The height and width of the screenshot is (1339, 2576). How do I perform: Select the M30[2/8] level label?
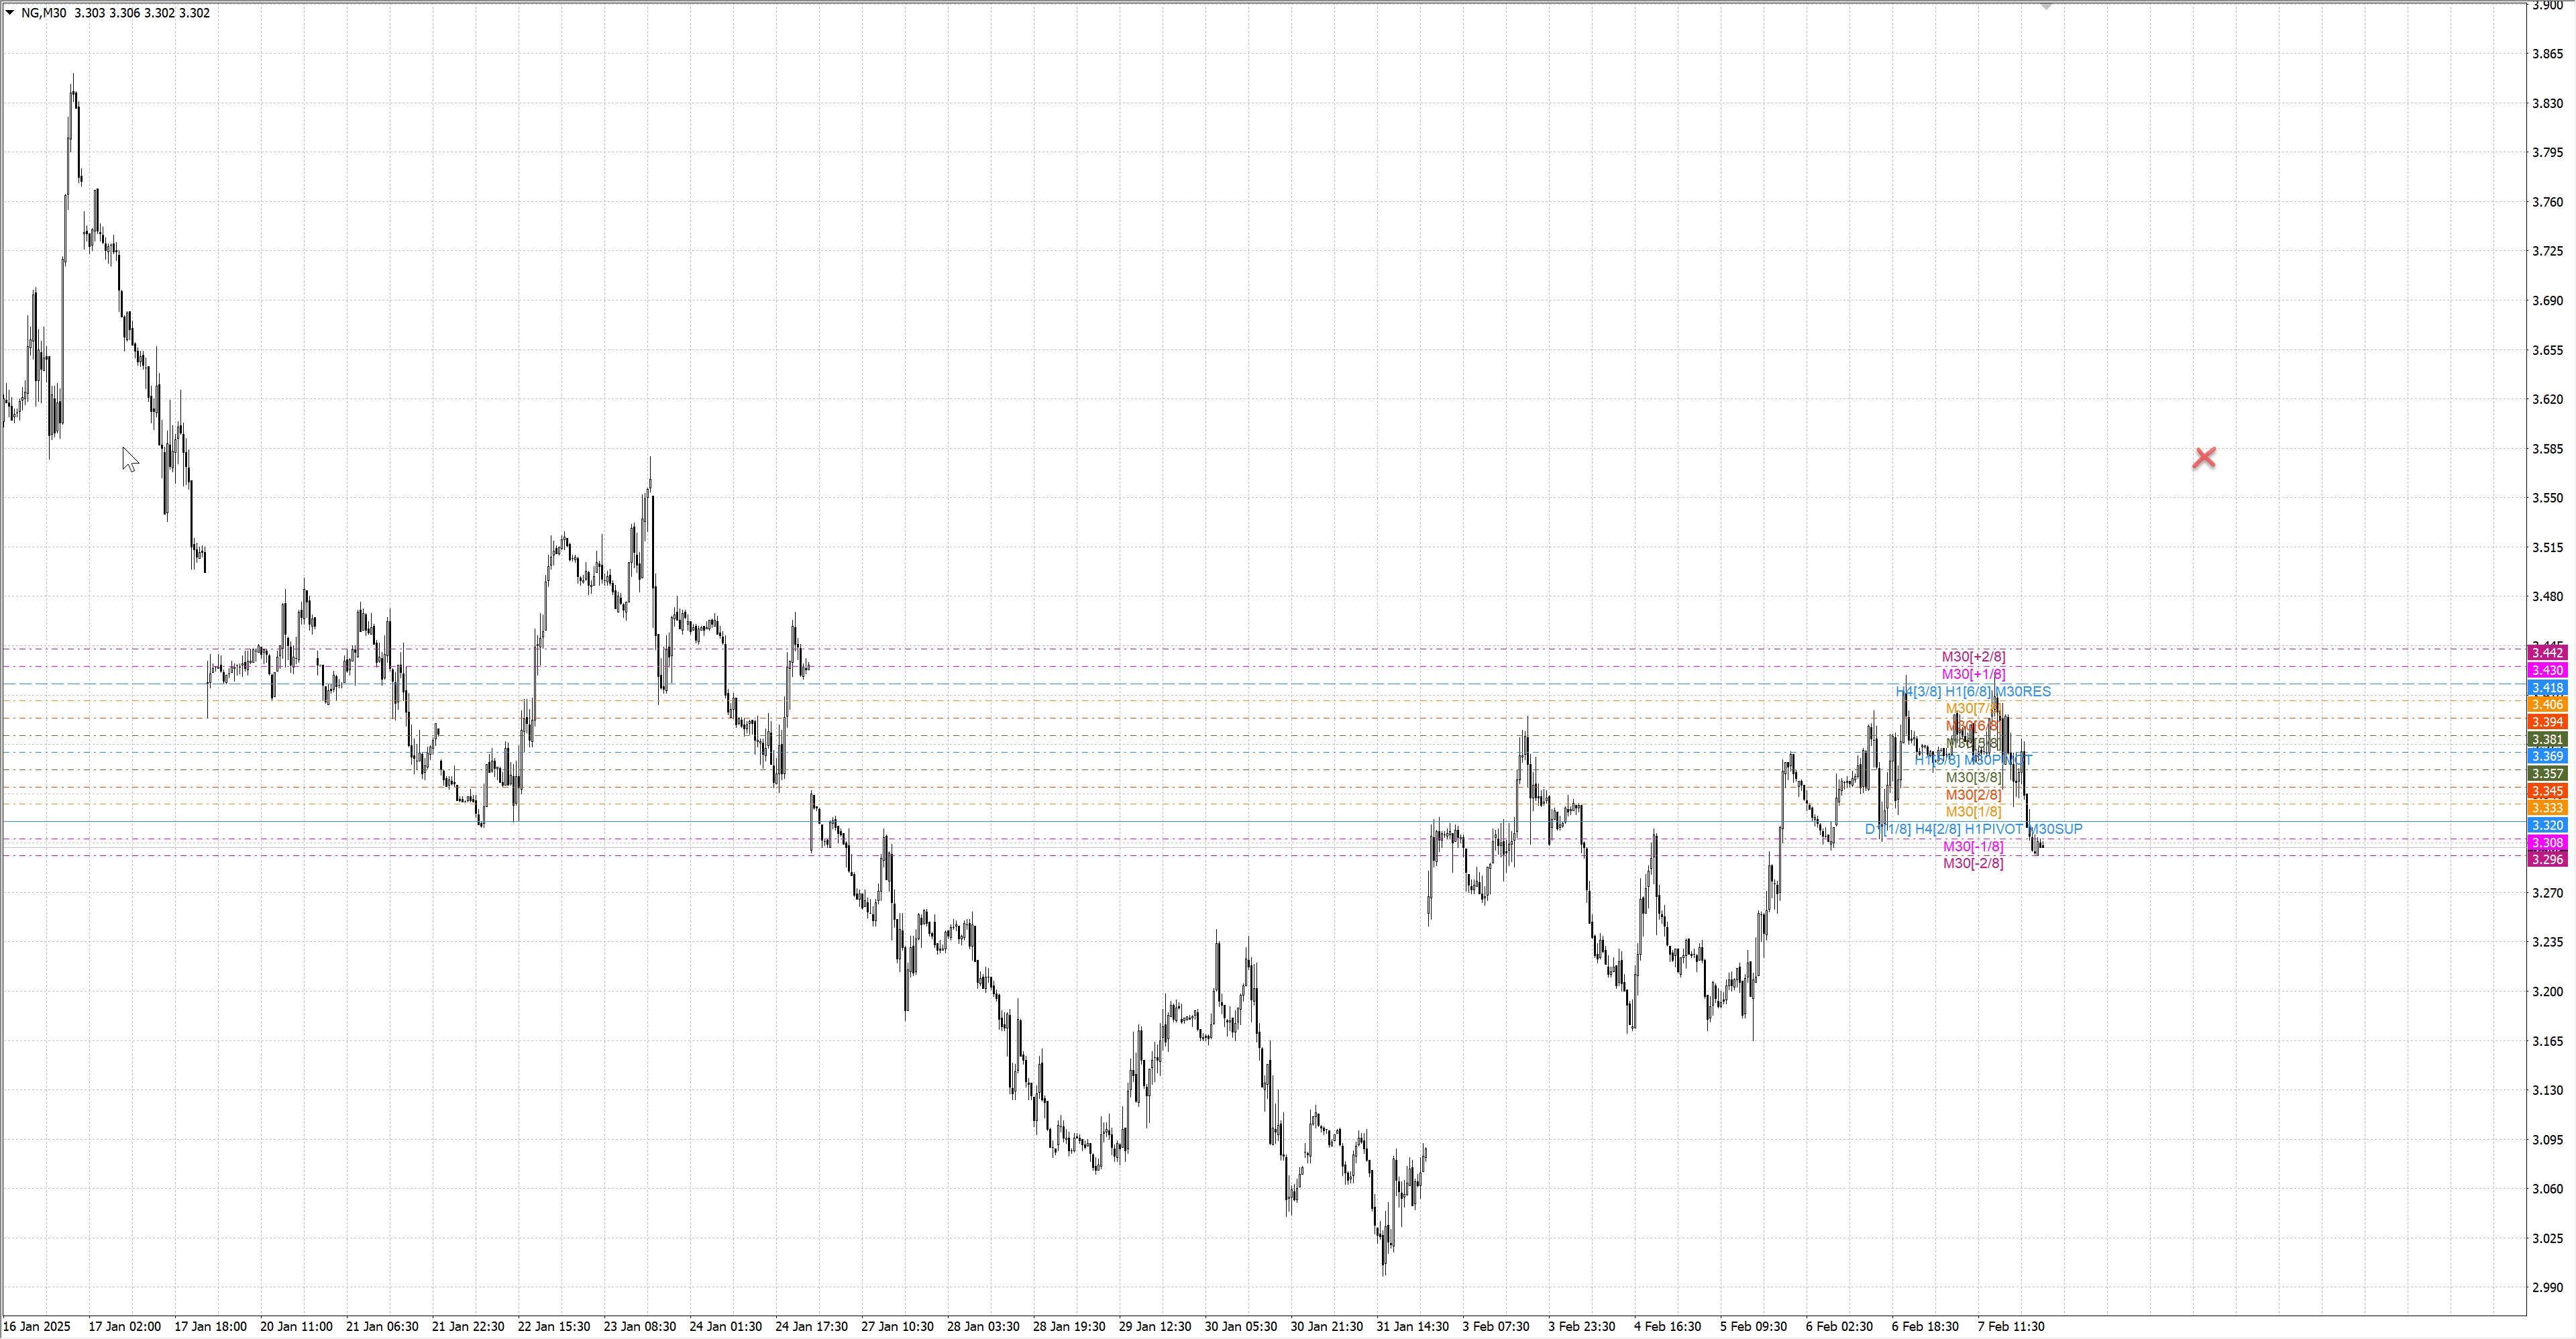[1973, 795]
